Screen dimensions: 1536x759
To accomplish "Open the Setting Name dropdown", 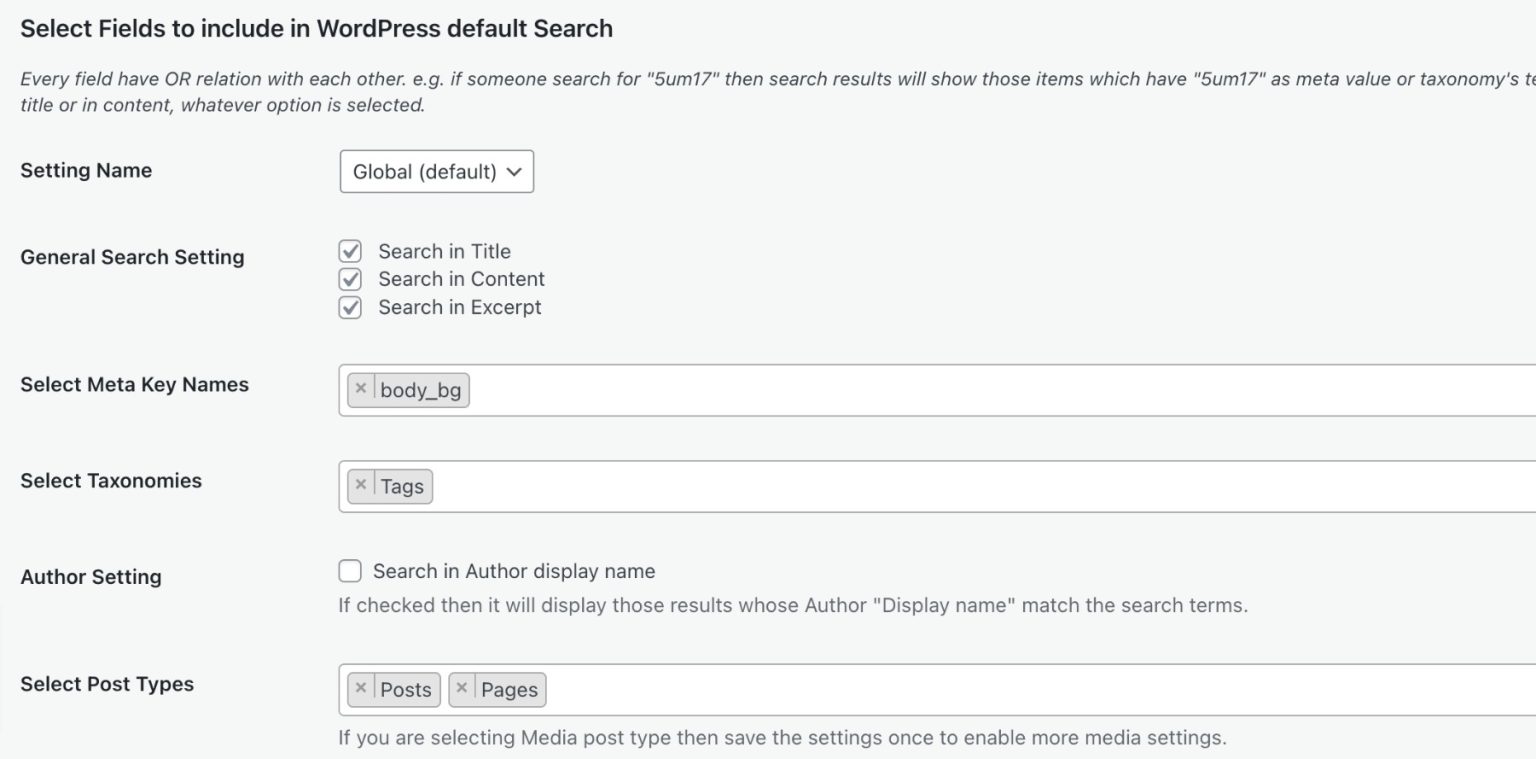I will 437,172.
